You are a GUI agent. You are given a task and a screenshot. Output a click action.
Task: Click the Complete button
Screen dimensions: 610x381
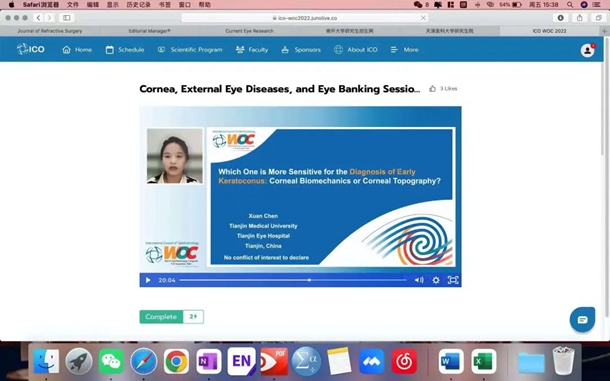[161, 317]
